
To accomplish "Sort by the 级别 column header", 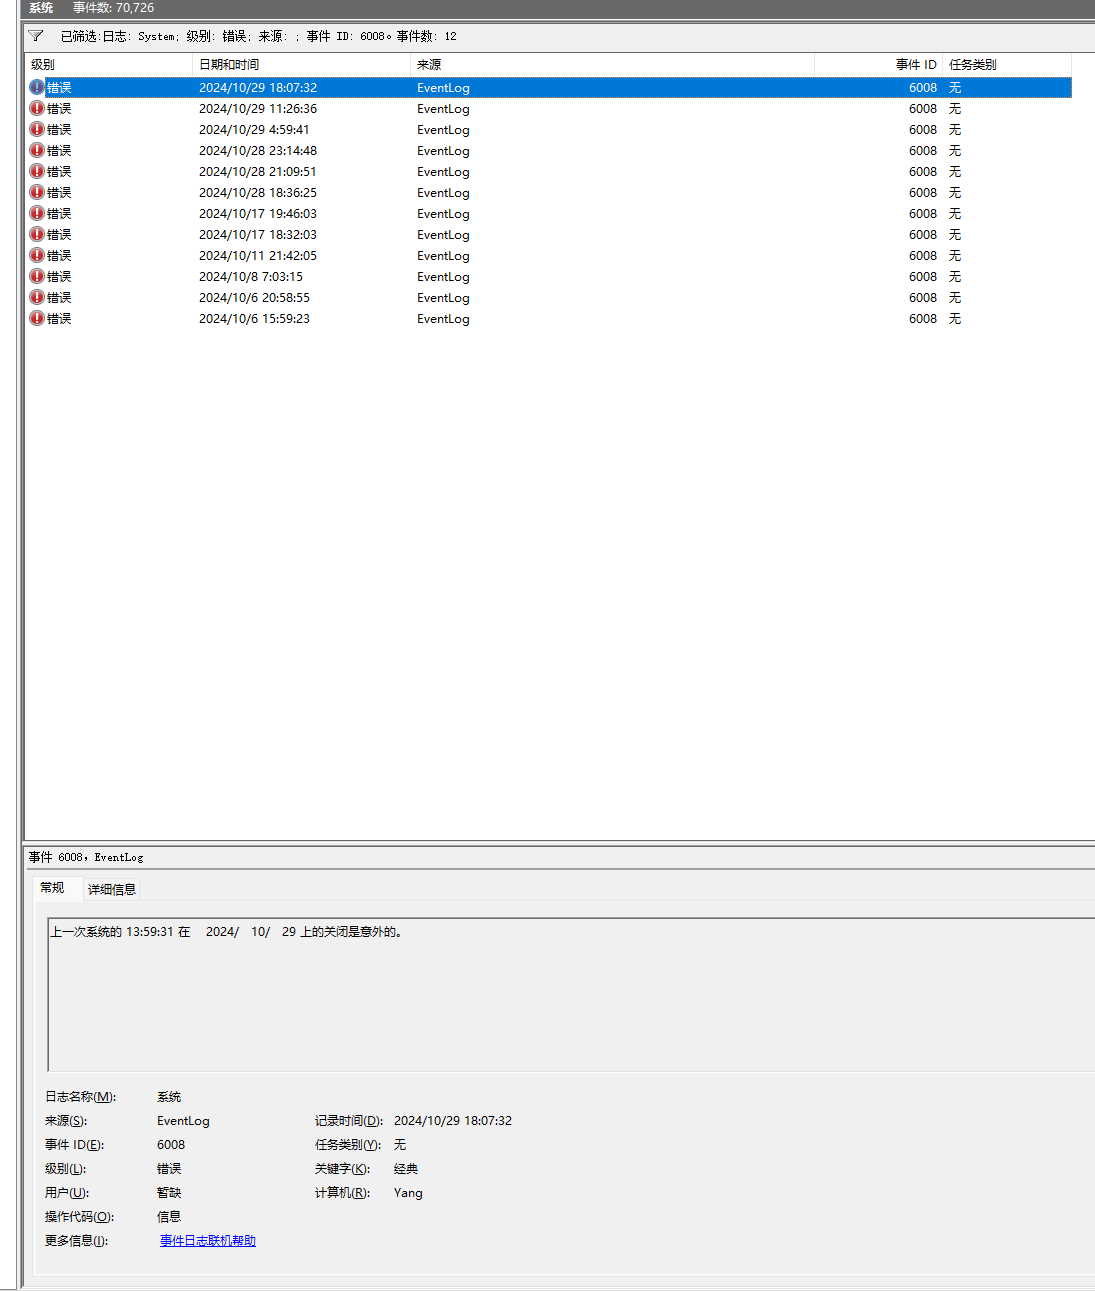I will tap(108, 64).
